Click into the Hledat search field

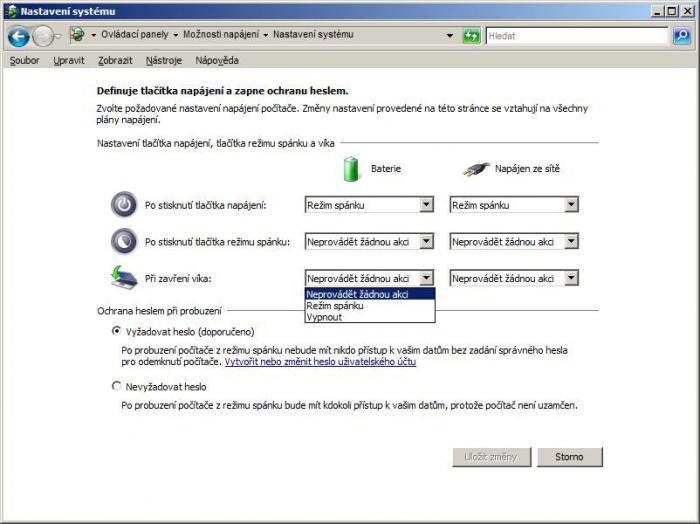click(575, 36)
